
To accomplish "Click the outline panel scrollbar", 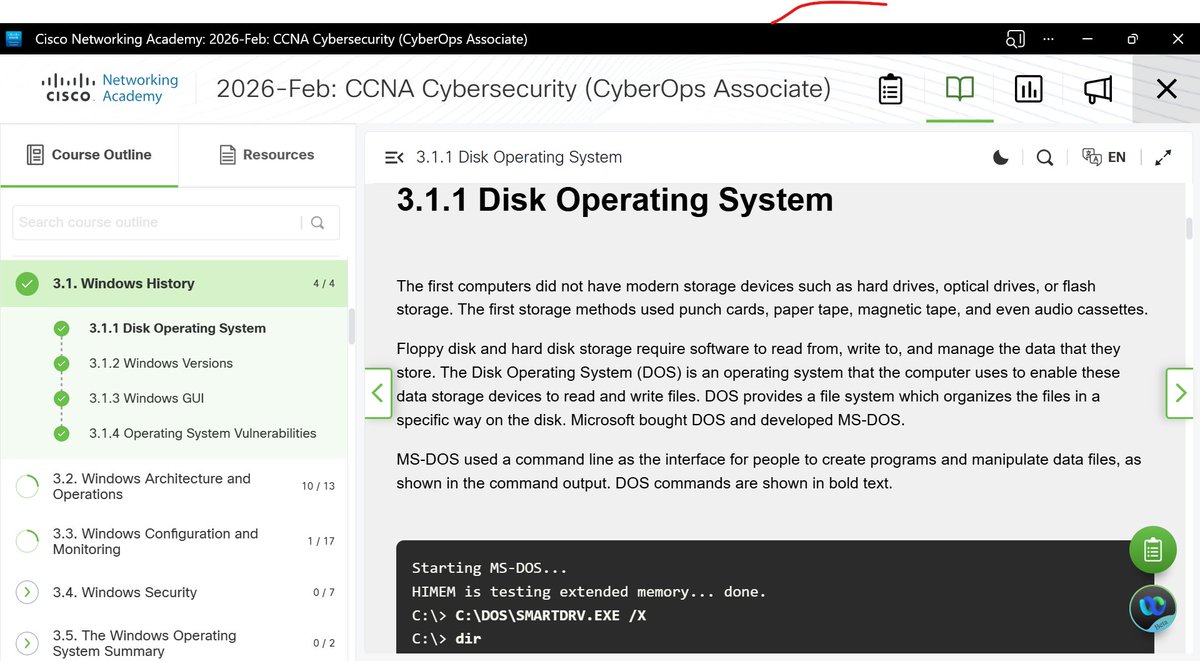I will [351, 326].
